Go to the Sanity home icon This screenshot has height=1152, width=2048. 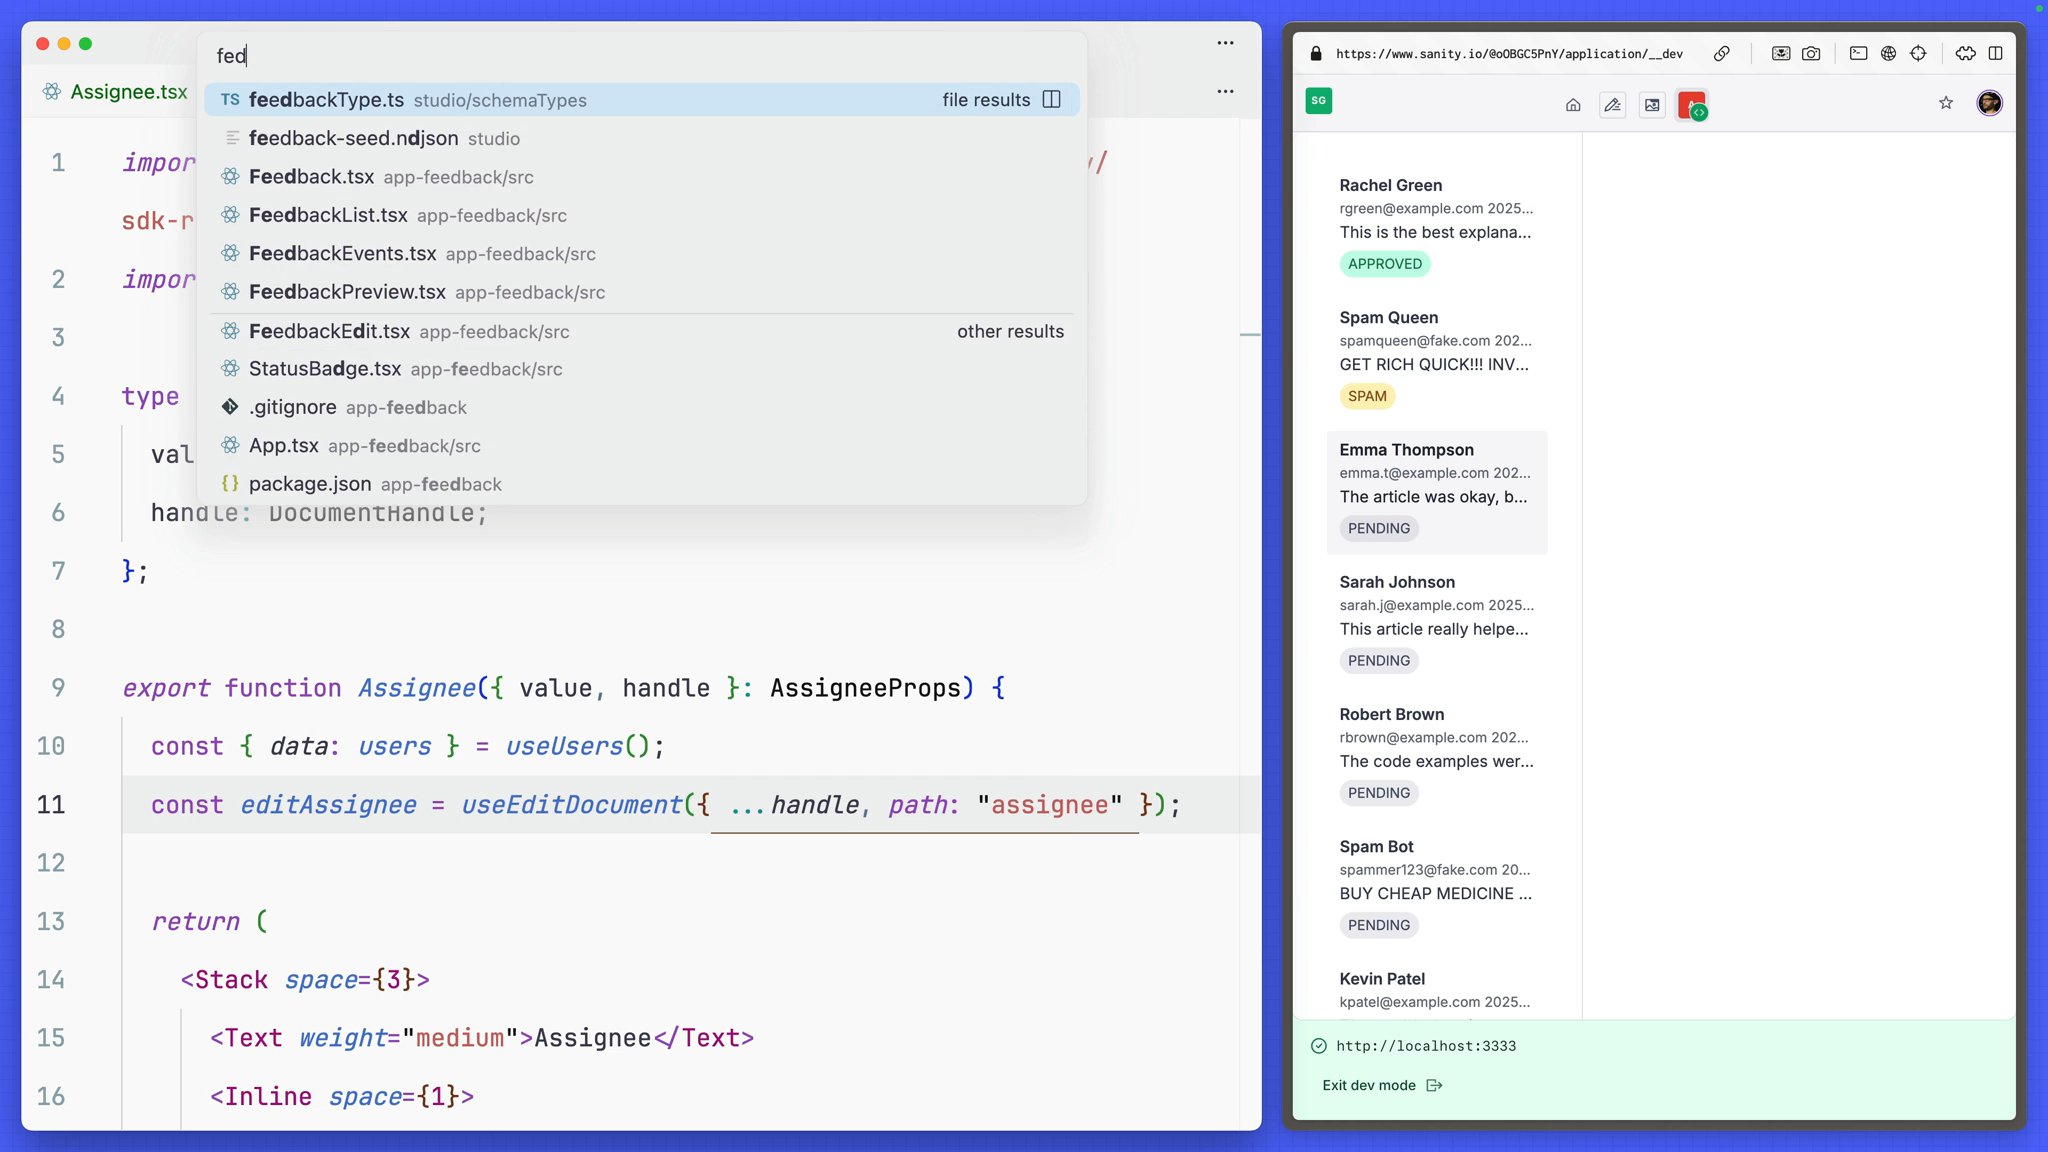click(1573, 105)
